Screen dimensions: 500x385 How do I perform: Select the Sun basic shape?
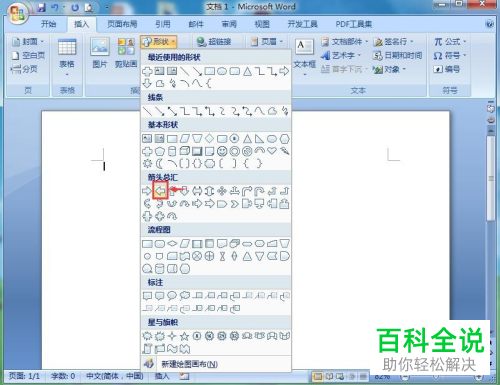click(147, 164)
